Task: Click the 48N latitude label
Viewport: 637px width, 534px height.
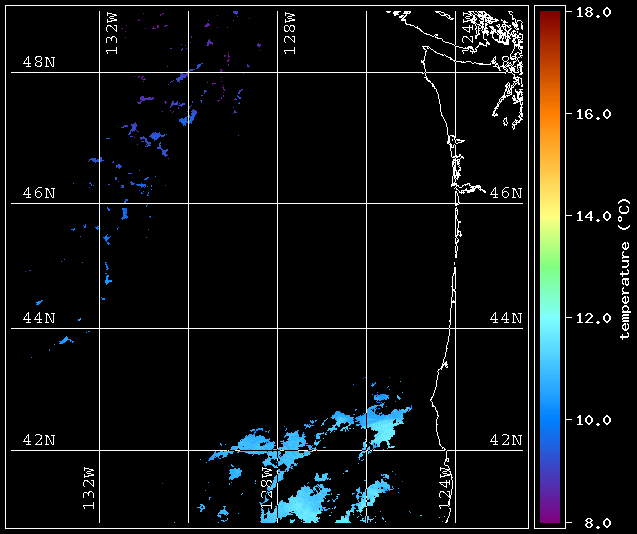Action: [39, 62]
